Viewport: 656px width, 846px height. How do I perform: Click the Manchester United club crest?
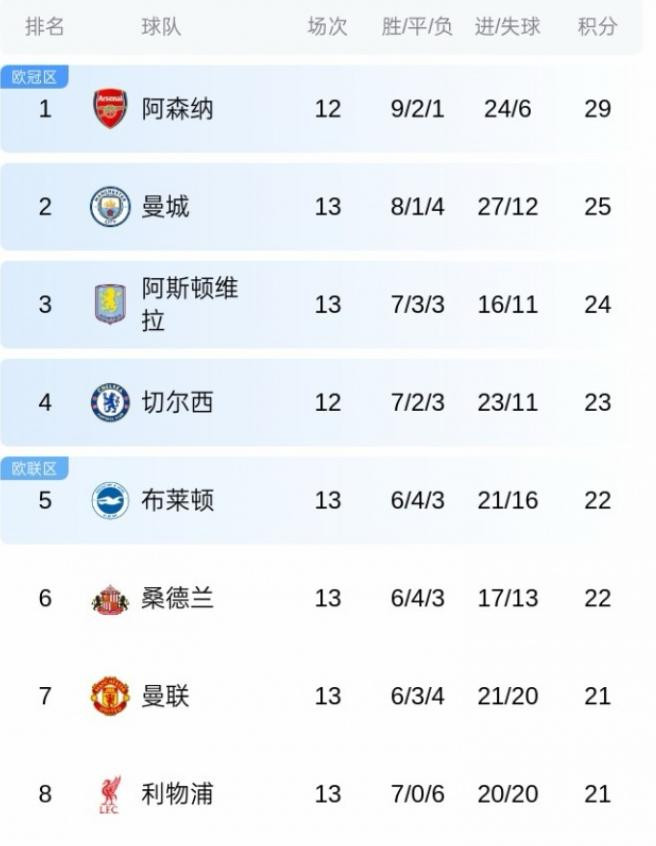tap(110, 696)
